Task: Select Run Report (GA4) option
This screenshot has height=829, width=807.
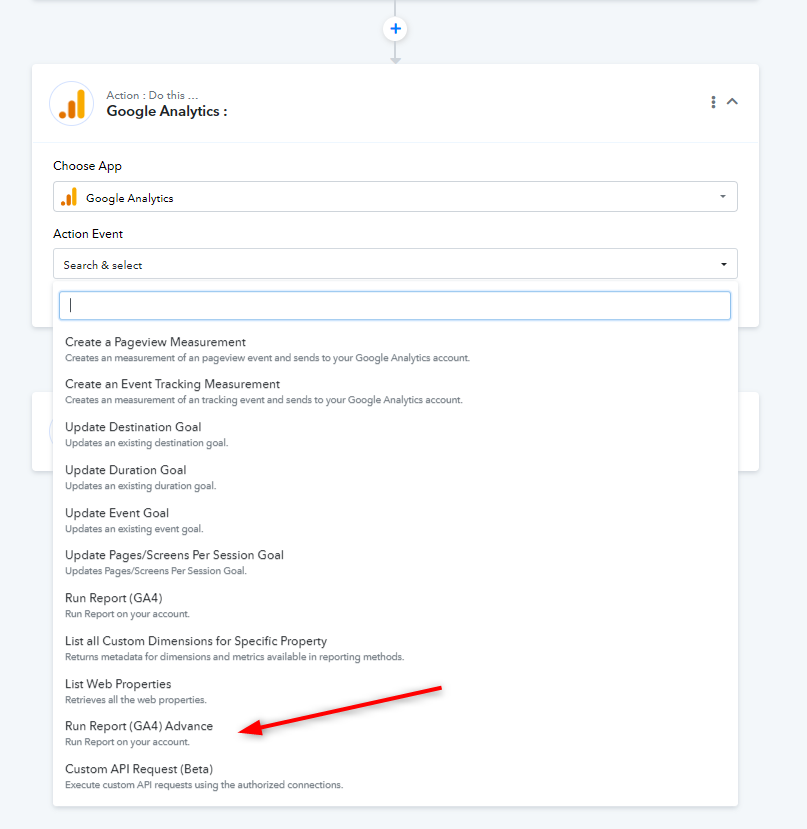Action: click(x=395, y=605)
